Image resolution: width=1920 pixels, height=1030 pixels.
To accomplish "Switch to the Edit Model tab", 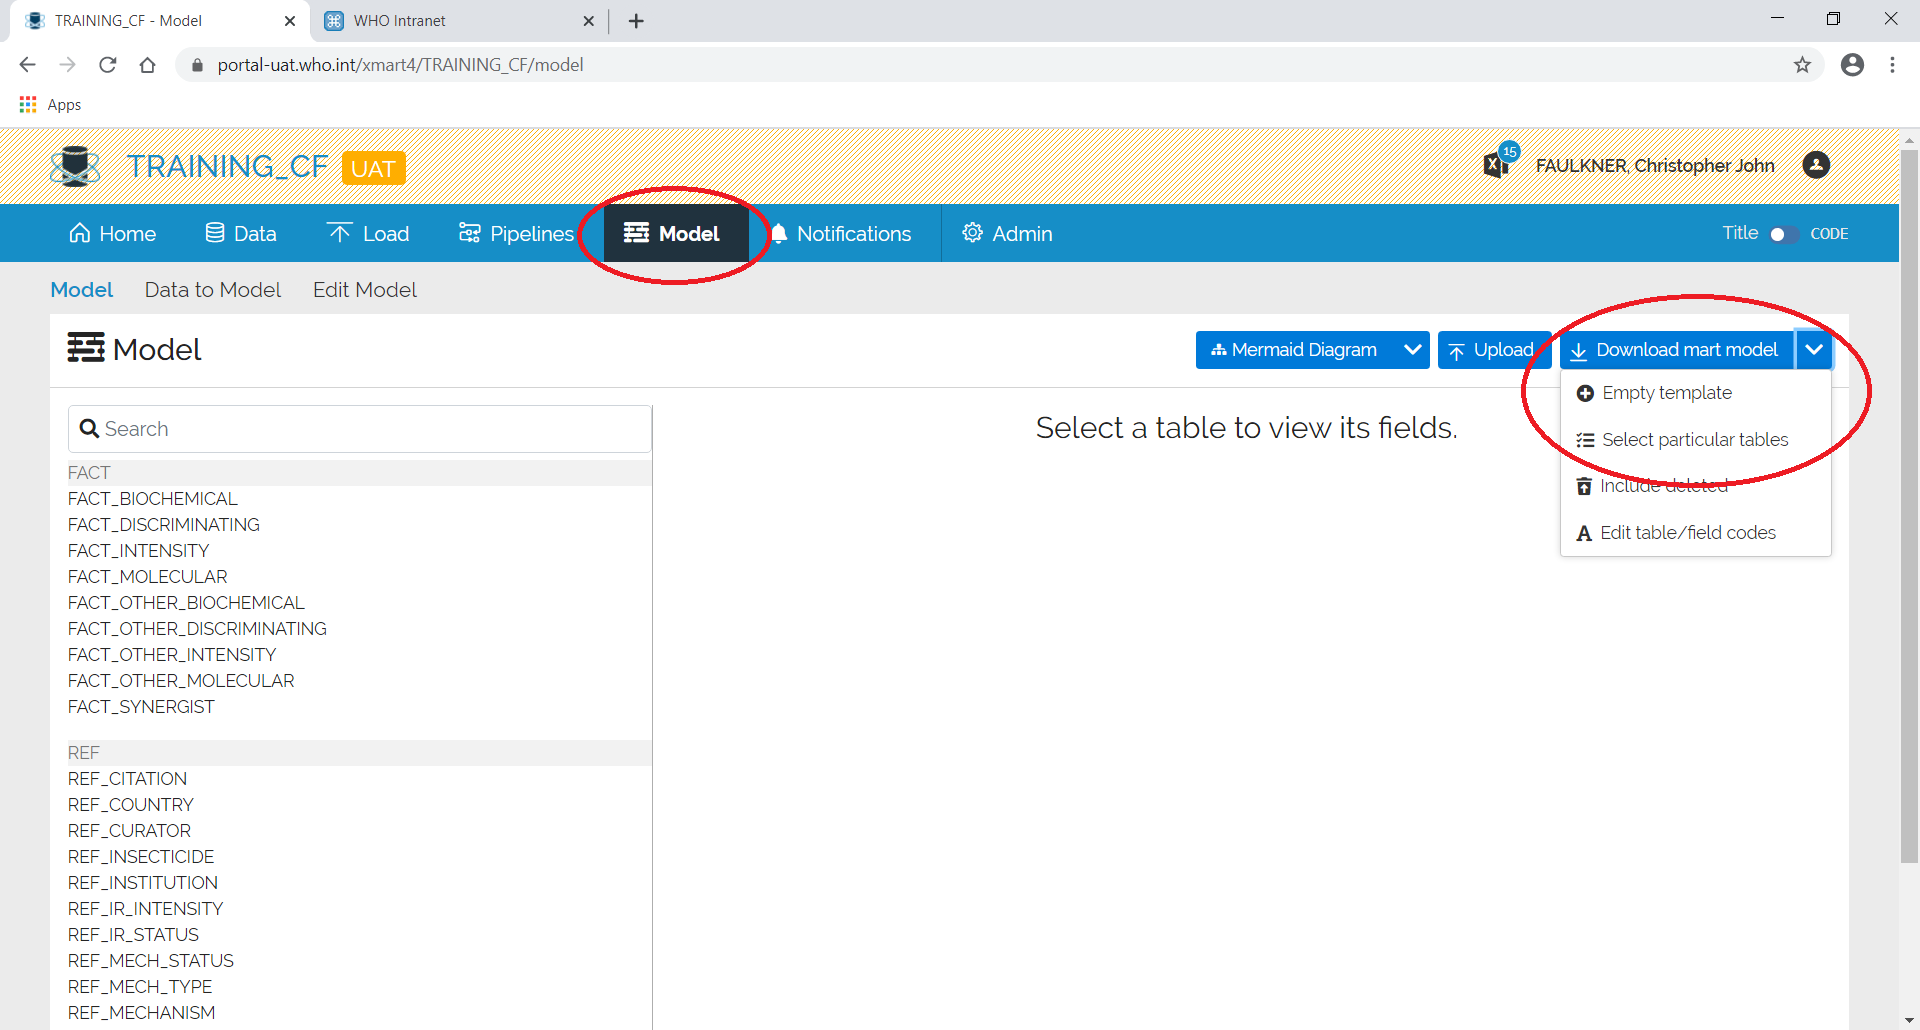I will tap(364, 290).
